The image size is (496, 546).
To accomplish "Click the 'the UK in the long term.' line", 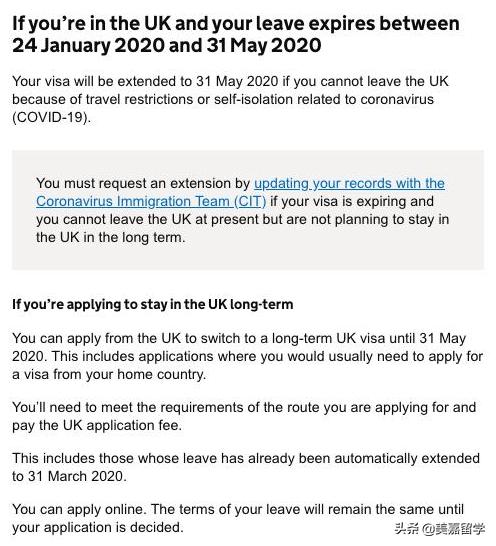I will (x=111, y=238).
